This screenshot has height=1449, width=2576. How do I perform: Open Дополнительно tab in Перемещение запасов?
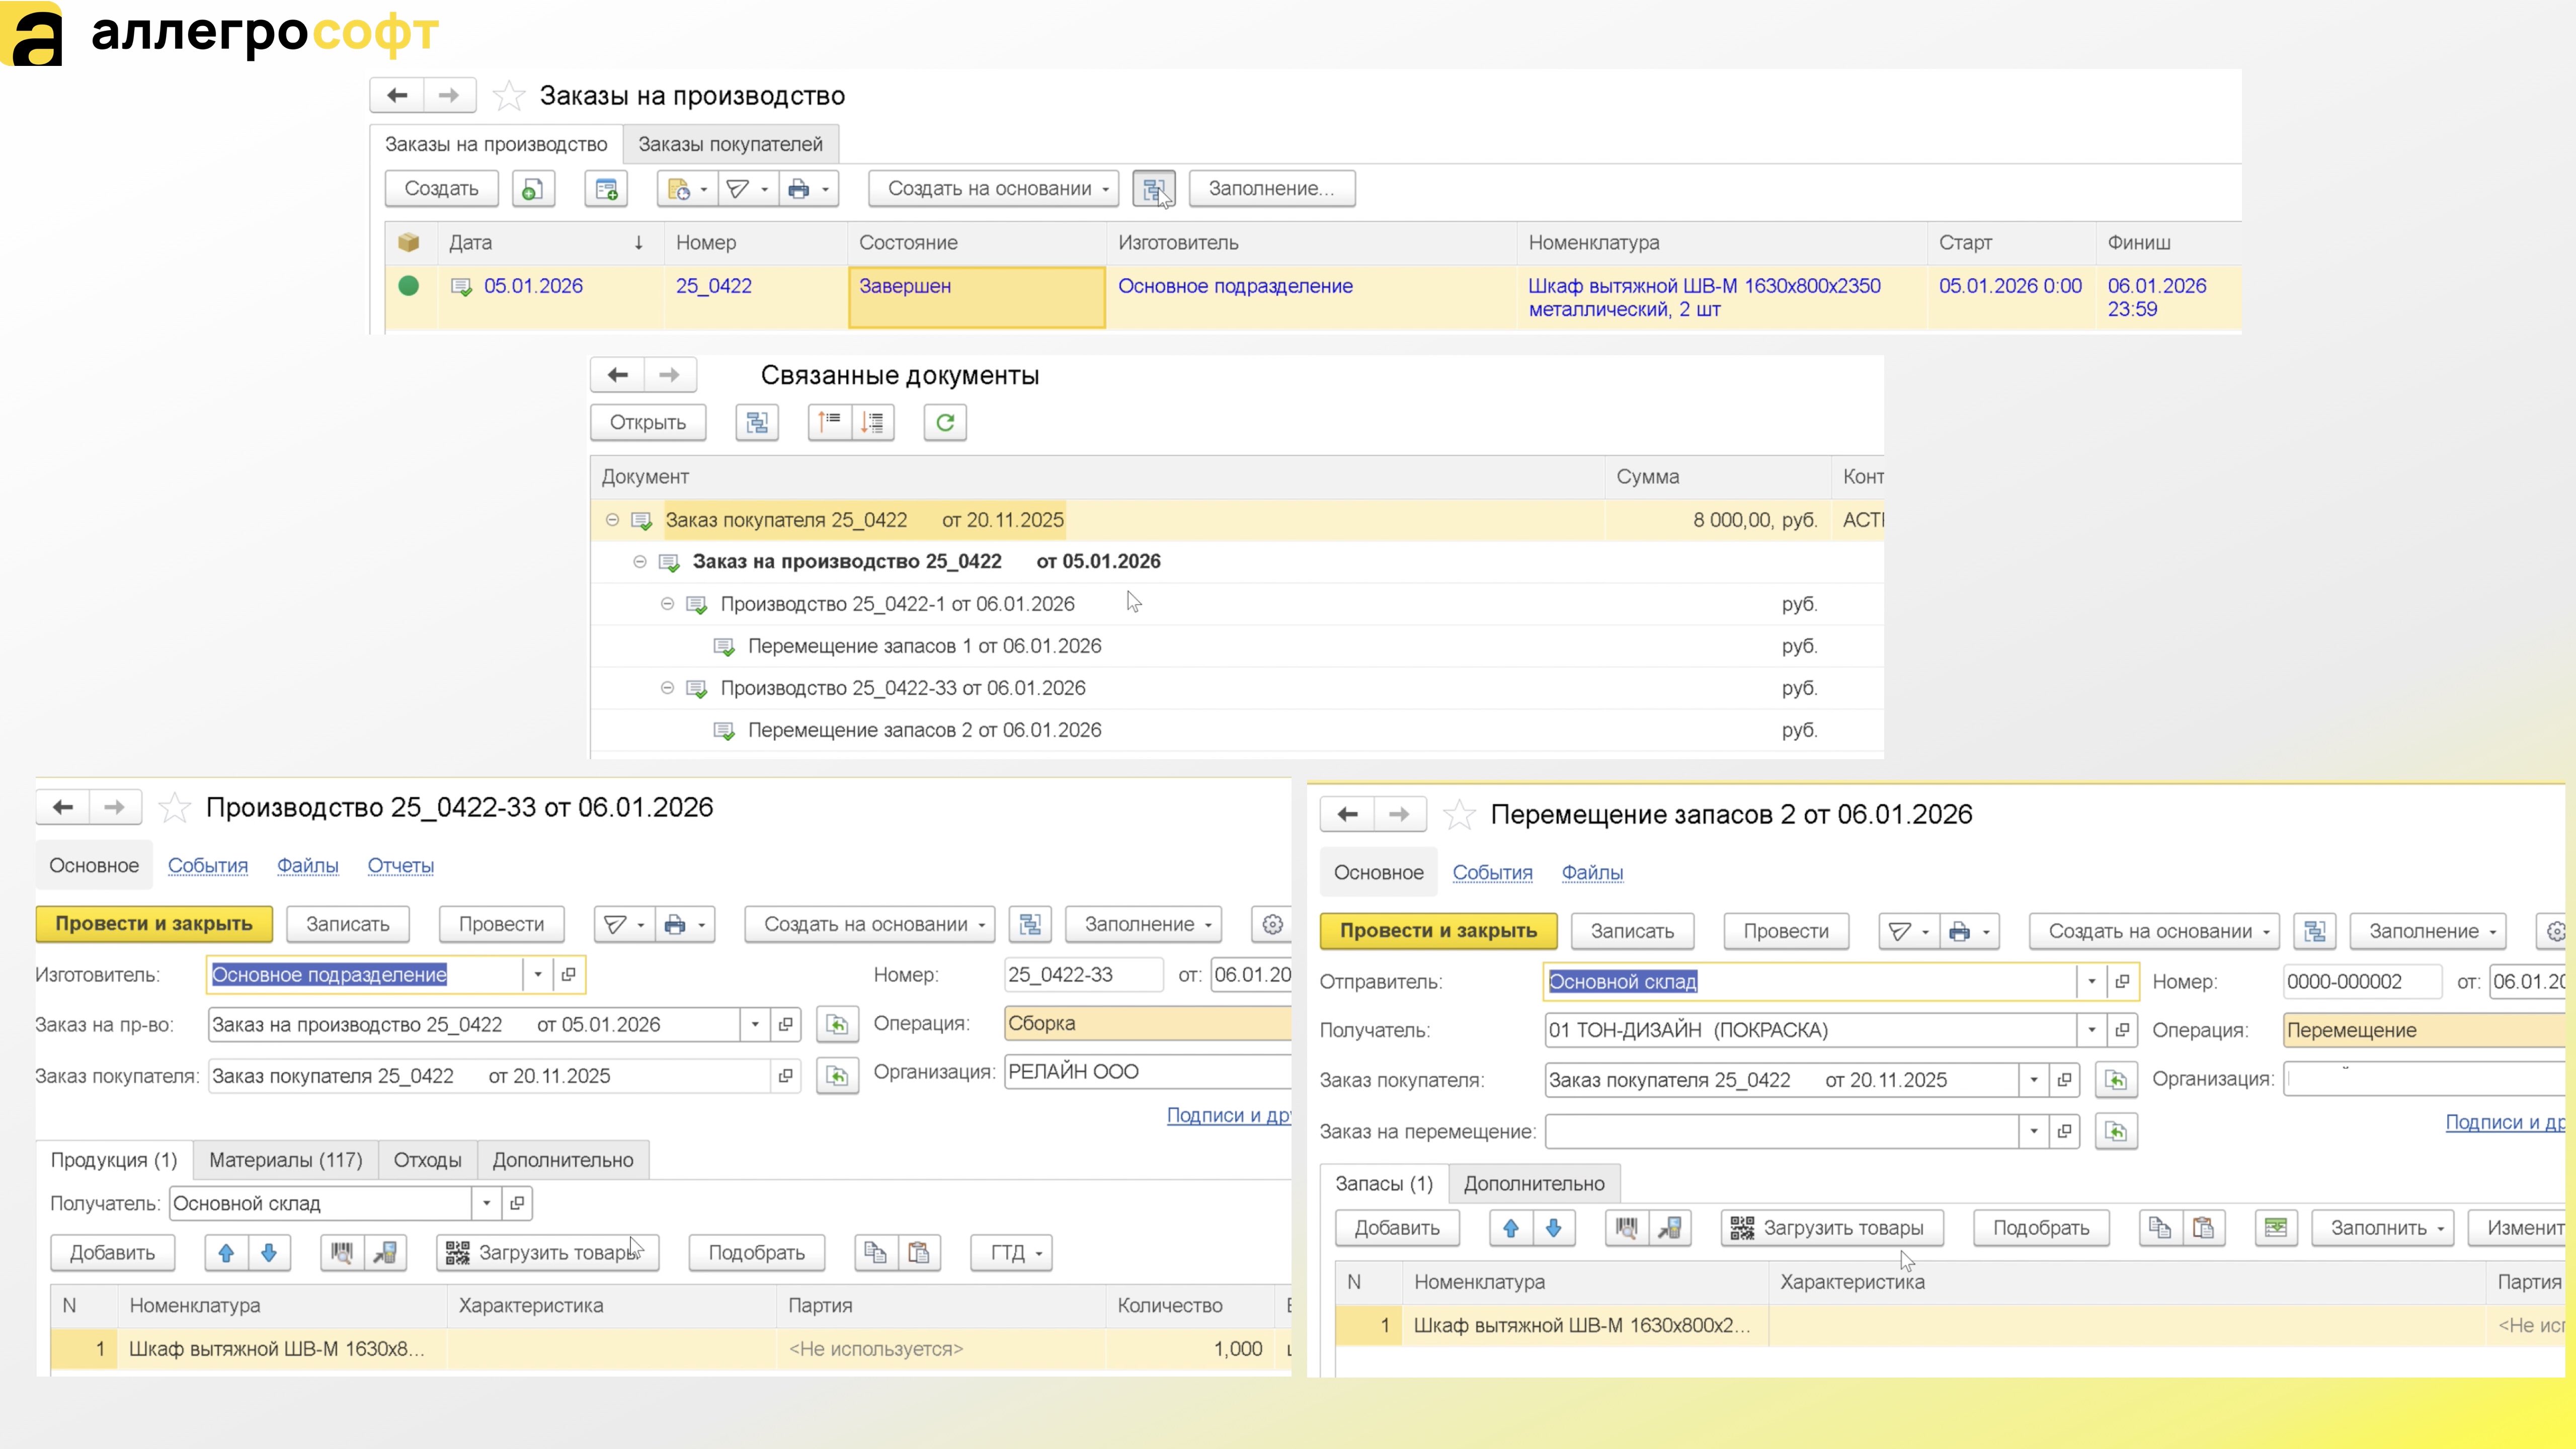coord(1534,1184)
